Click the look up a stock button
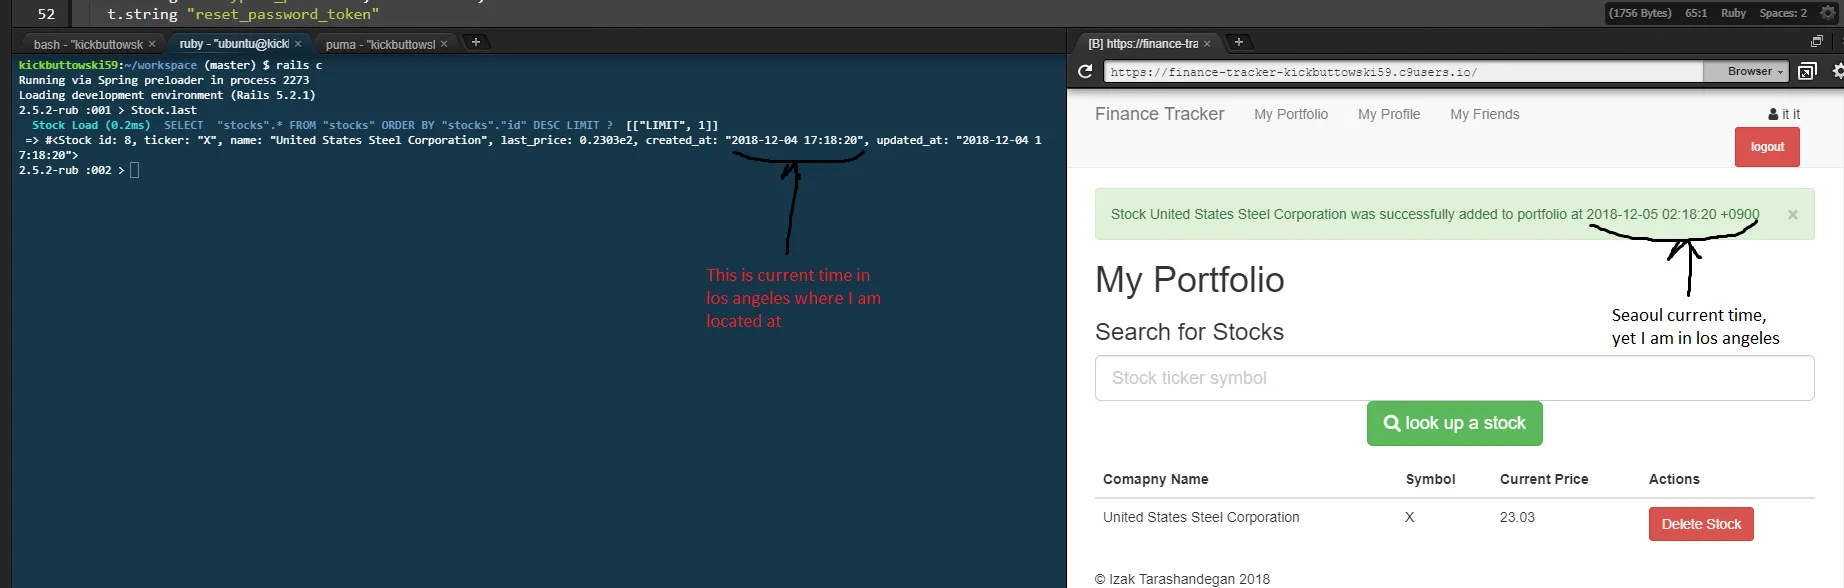The image size is (1844, 588). (x=1454, y=423)
